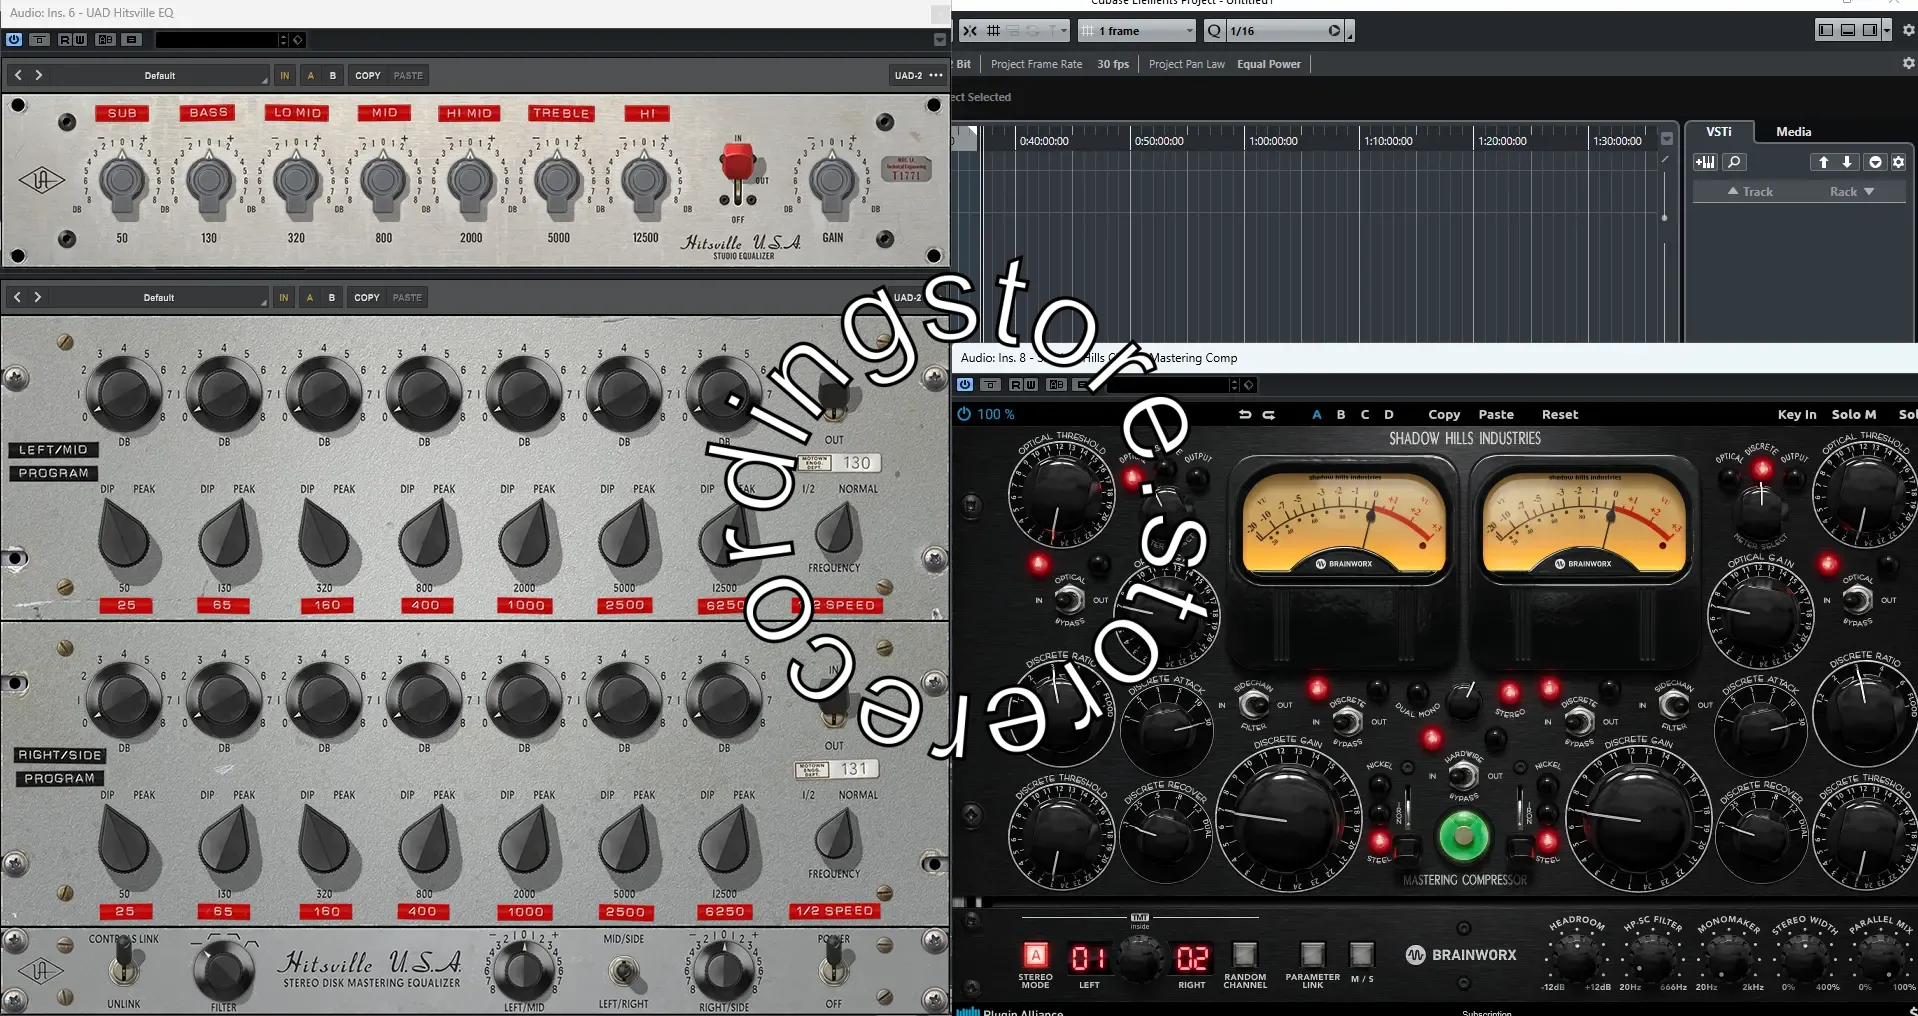The image size is (1918, 1016).
Task: Switch A/B settings in Hitsville EQ header
Action: [106, 40]
